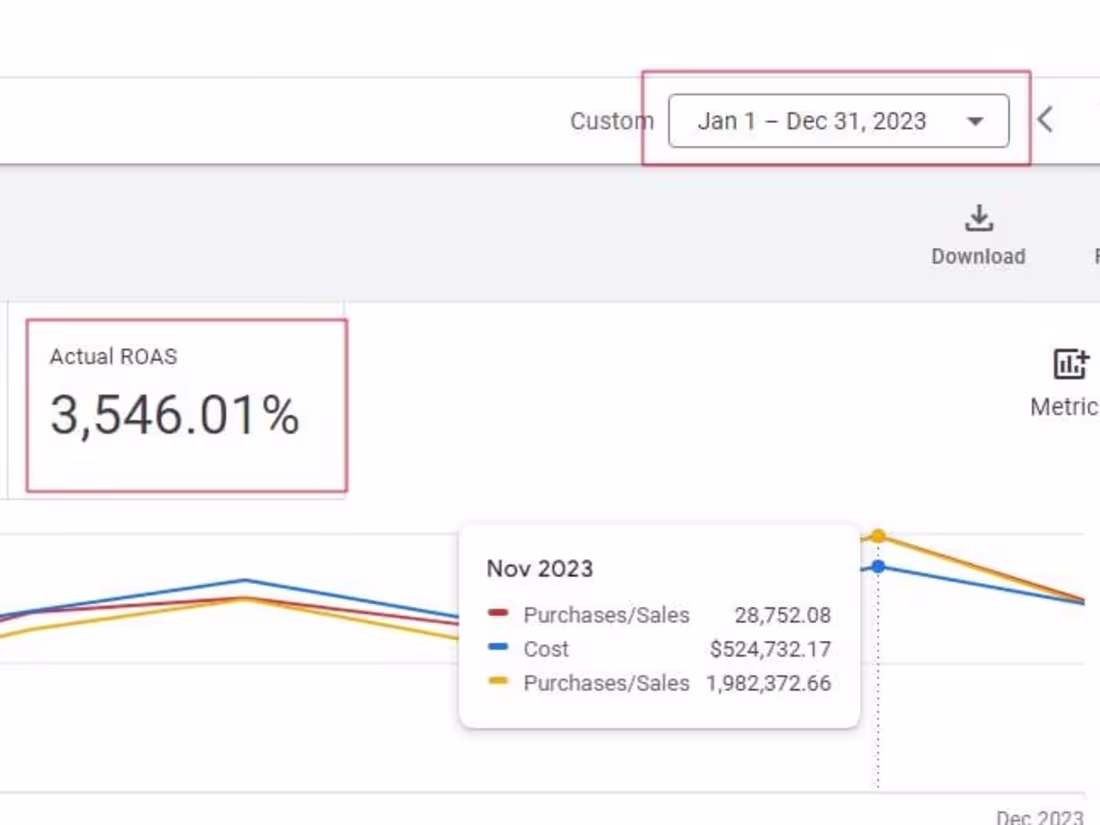Click the Dec 2023 axis label
The image size is (1100, 825).
(x=1040, y=817)
